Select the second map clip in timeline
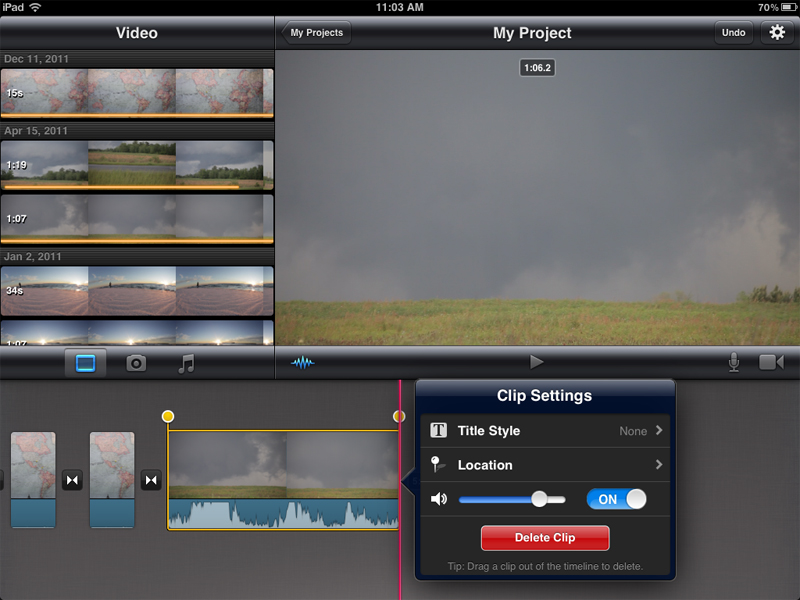The height and width of the screenshot is (600, 800). coord(112,480)
